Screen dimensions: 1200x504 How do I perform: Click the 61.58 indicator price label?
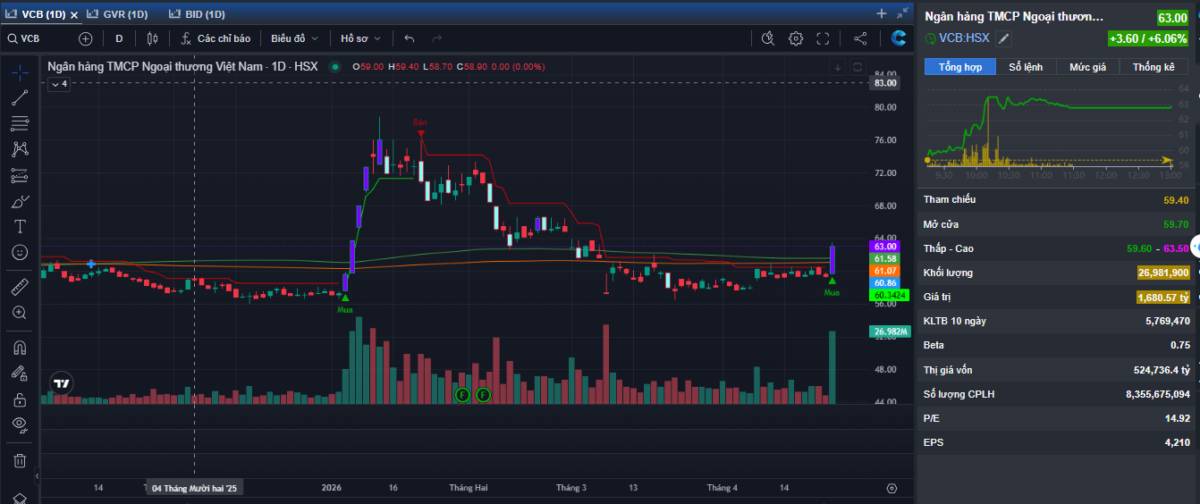(886, 259)
